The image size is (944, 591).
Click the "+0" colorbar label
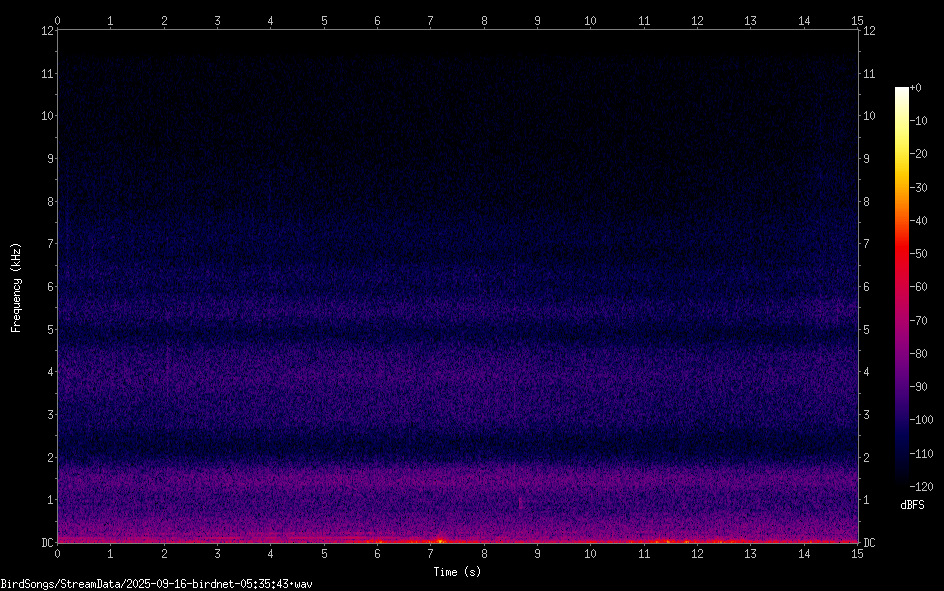[x=915, y=88]
